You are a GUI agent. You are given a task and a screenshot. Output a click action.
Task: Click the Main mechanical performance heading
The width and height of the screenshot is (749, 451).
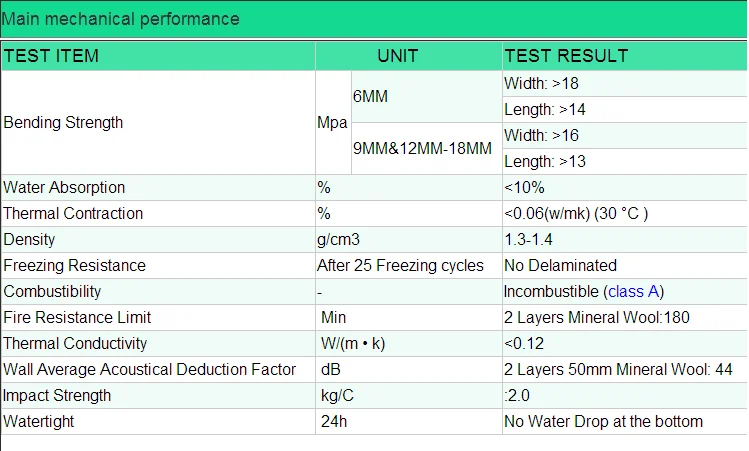(x=121, y=19)
